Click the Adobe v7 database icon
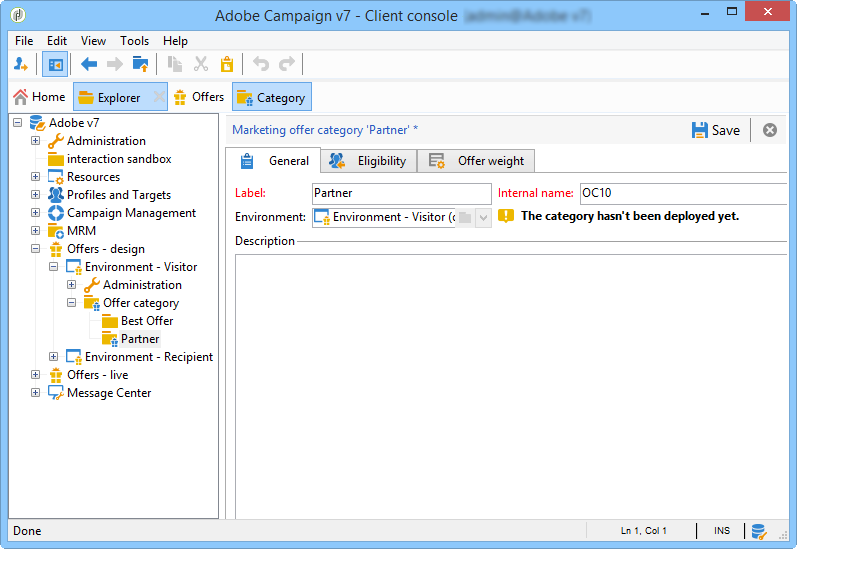The height and width of the screenshot is (584, 844). pyautogui.click(x=38, y=123)
